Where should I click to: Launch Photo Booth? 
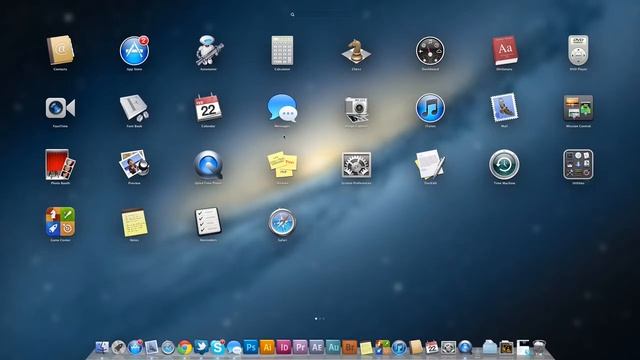(60, 164)
